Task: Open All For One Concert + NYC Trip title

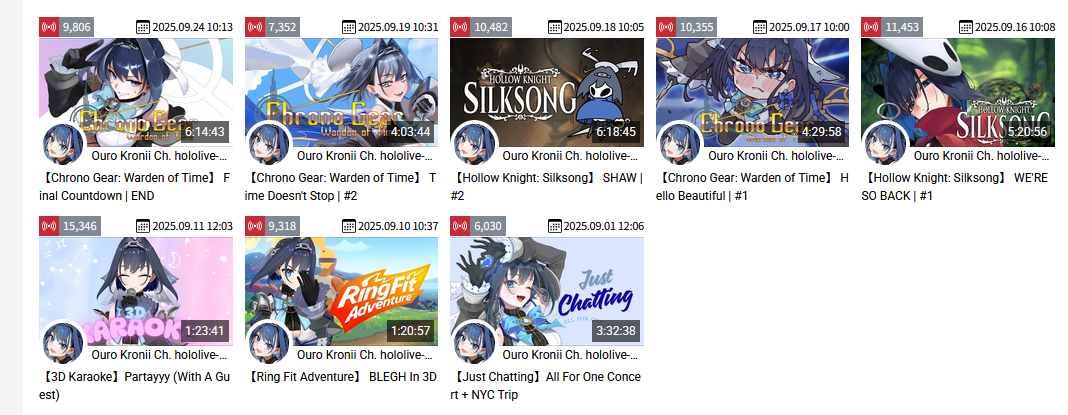Action: click(546, 386)
